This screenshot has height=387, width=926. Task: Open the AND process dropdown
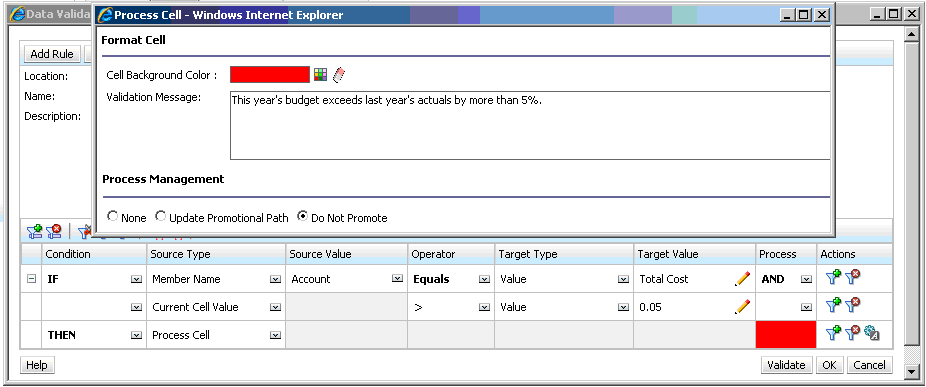tap(806, 279)
